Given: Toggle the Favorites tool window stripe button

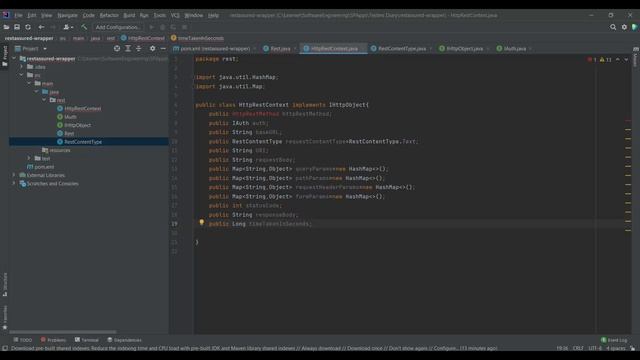Looking at the screenshot, I should coord(5,318).
